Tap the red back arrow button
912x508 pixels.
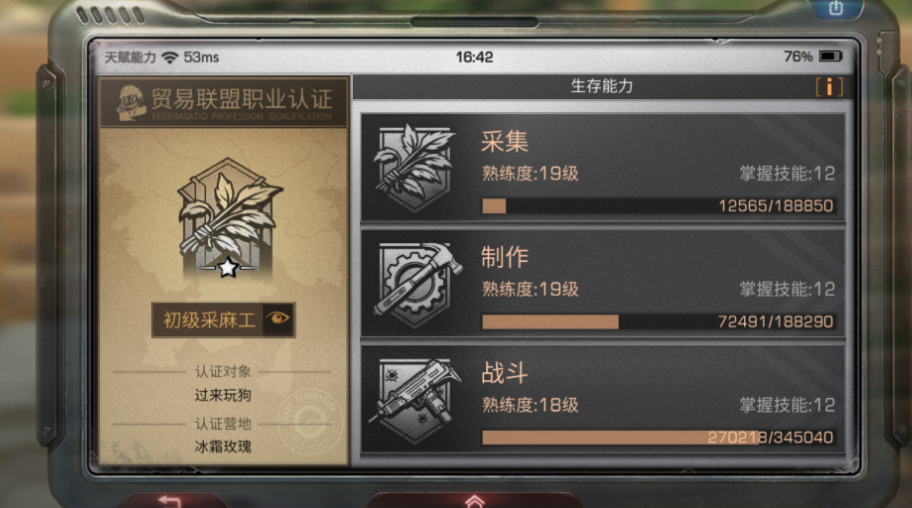point(169,500)
